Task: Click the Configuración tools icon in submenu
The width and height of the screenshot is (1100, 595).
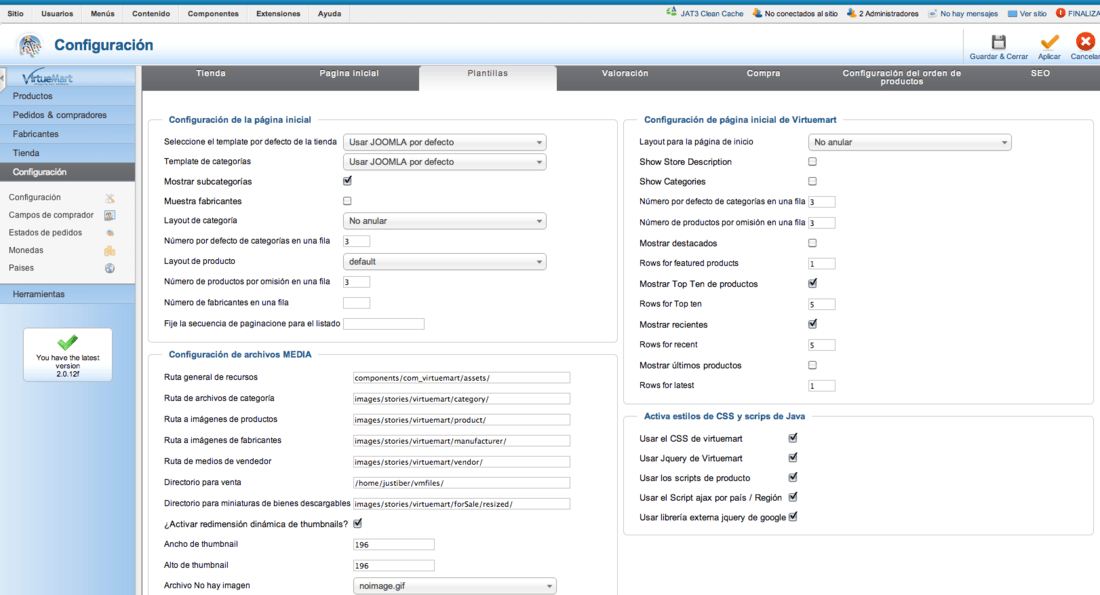Action: pyautogui.click(x=109, y=198)
